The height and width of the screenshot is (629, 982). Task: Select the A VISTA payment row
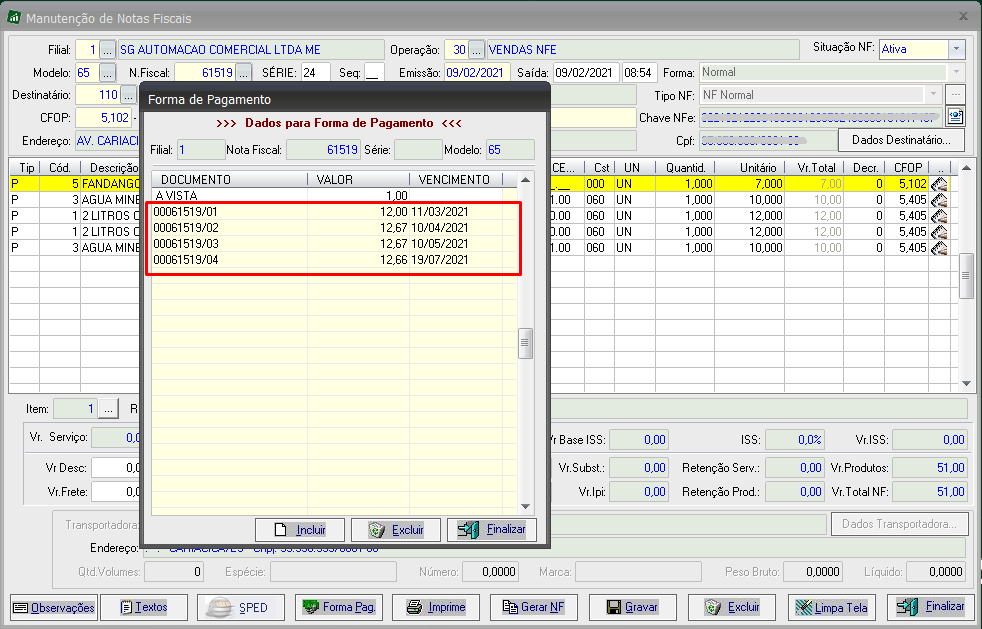[334, 195]
